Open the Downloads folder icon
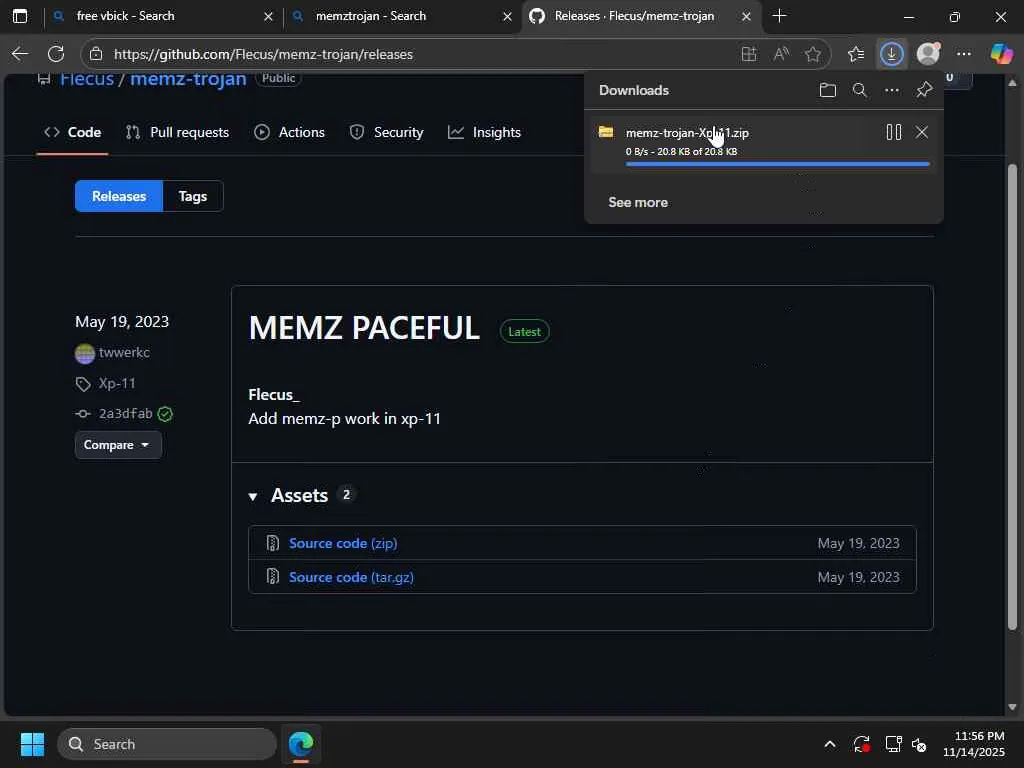Image resolution: width=1024 pixels, height=768 pixels. pos(827,90)
